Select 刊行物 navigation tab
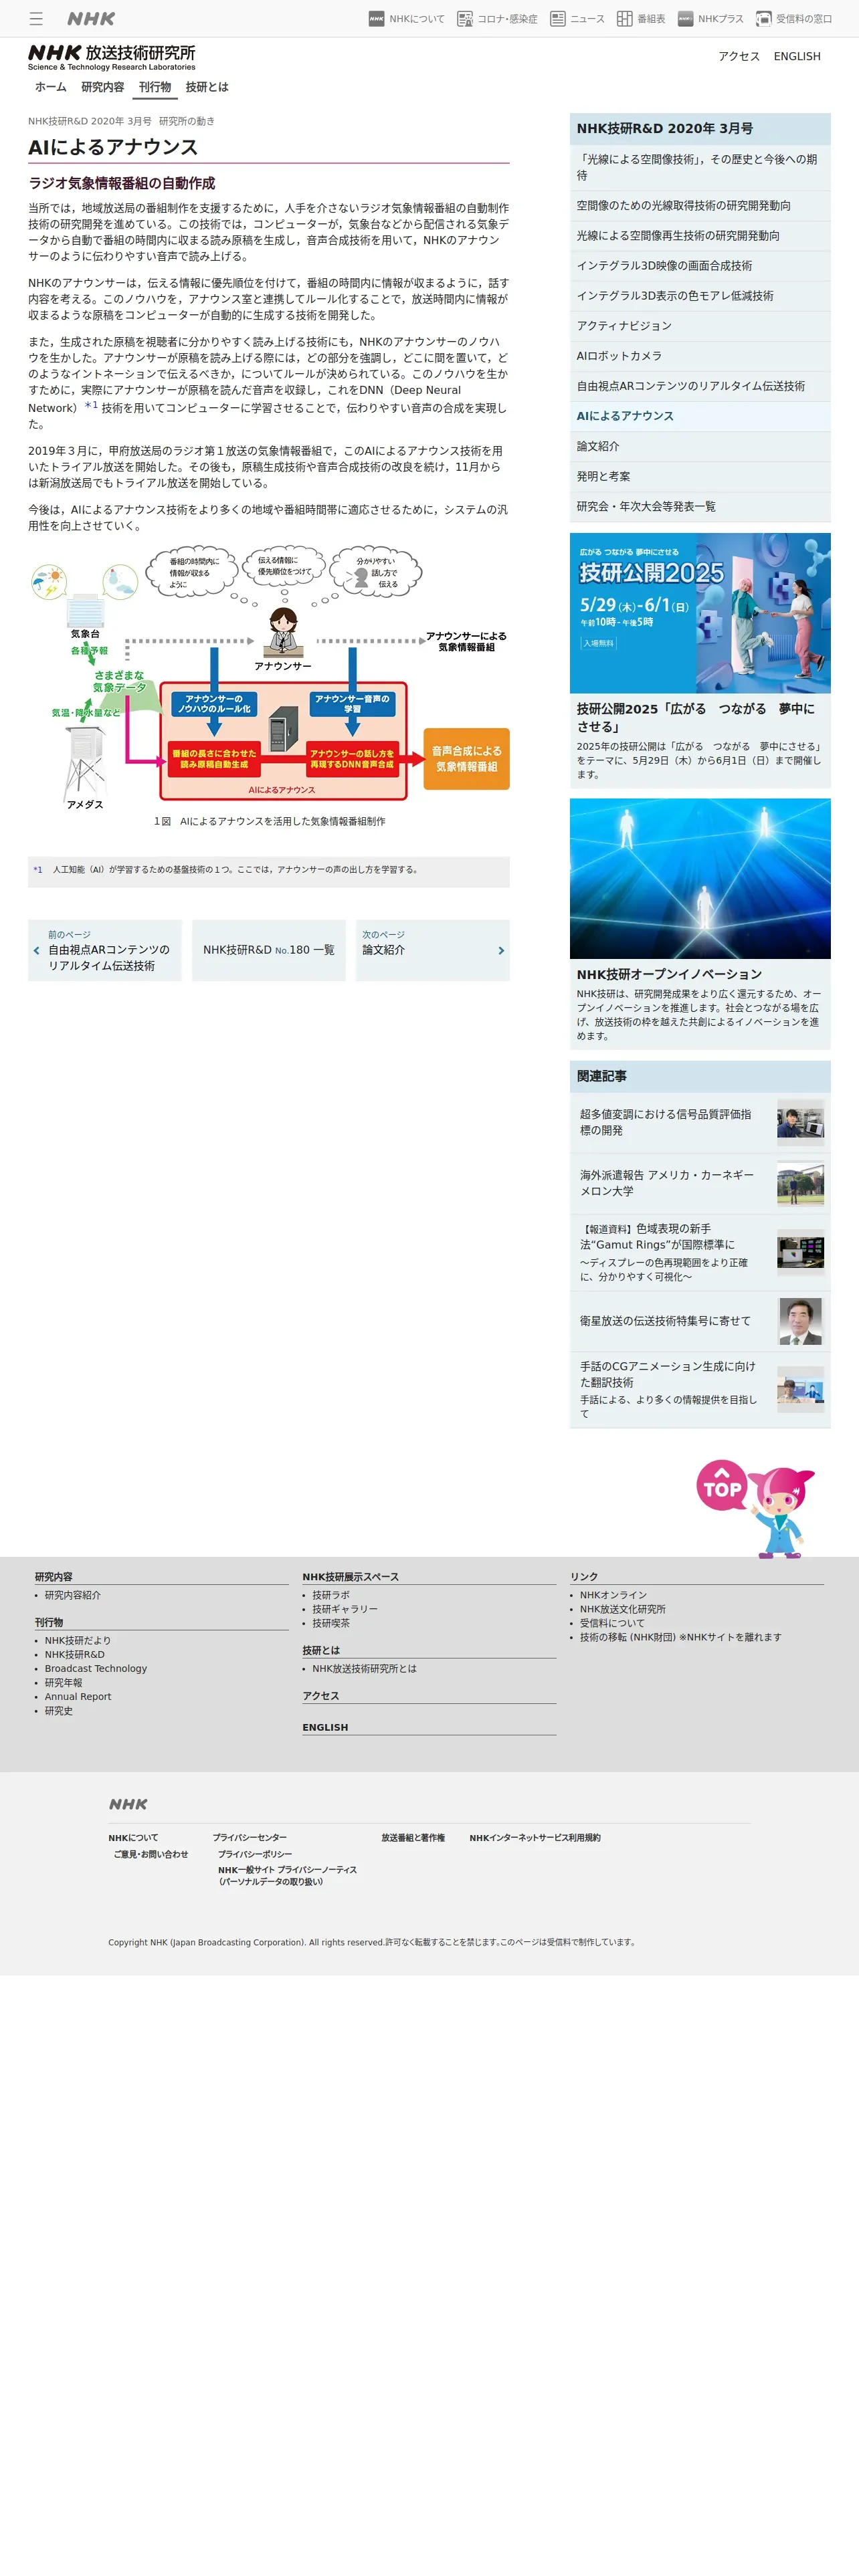The image size is (859, 2576). [x=155, y=87]
